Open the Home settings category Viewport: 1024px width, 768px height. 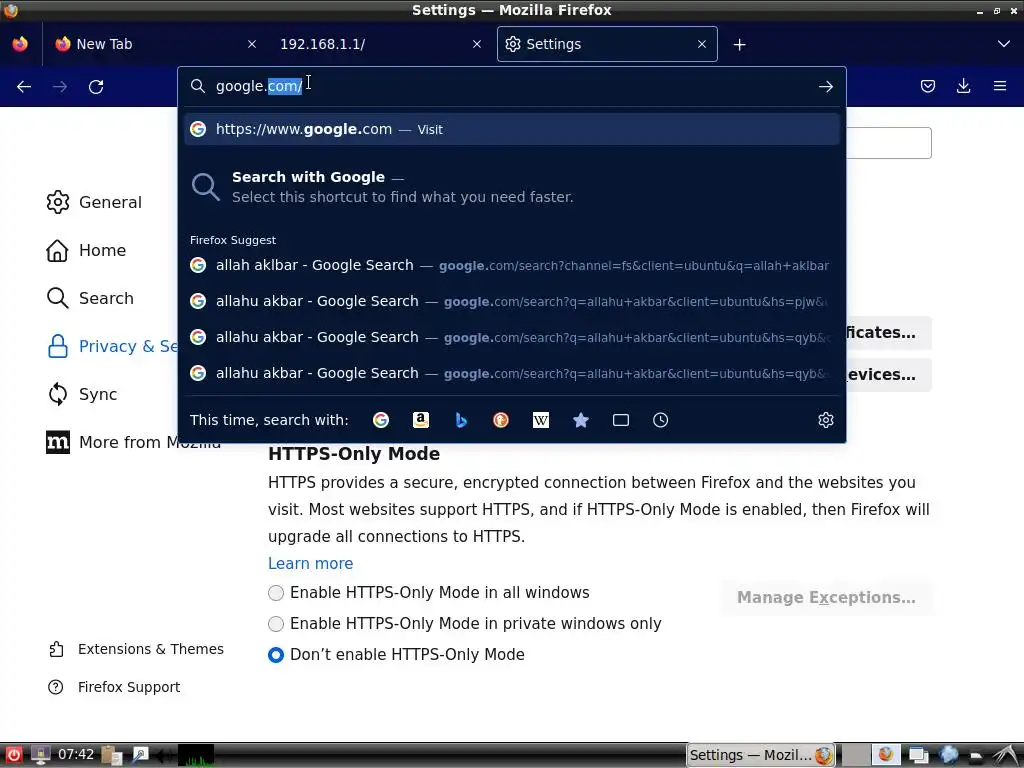pos(86,250)
